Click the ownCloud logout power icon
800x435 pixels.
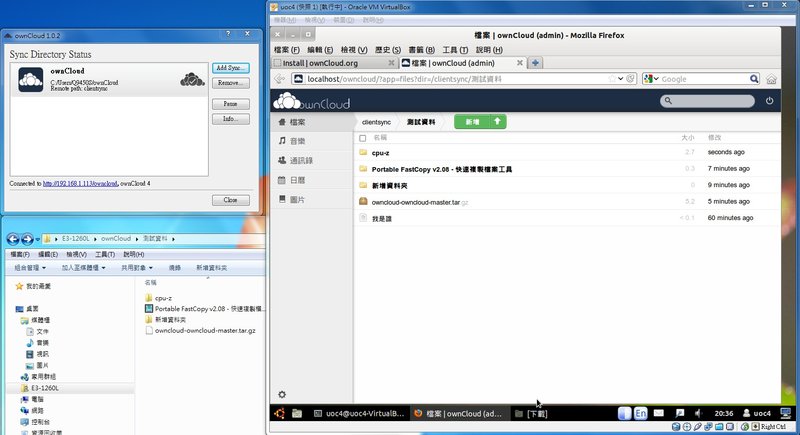(x=769, y=101)
